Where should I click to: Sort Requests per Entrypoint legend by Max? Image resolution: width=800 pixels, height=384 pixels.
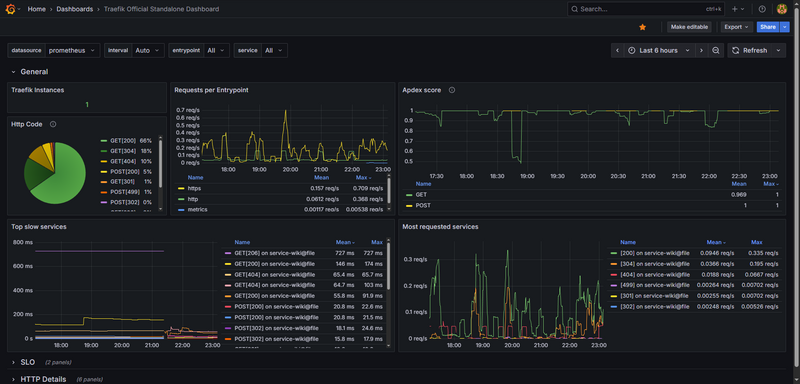pos(363,177)
